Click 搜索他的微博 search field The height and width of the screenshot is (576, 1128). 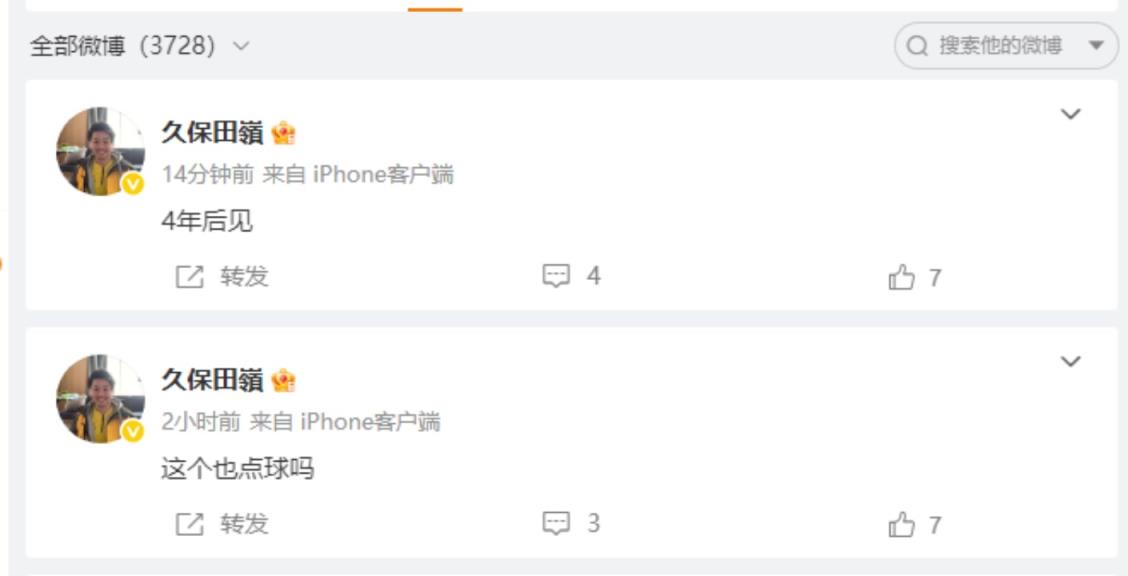click(x=1006, y=46)
